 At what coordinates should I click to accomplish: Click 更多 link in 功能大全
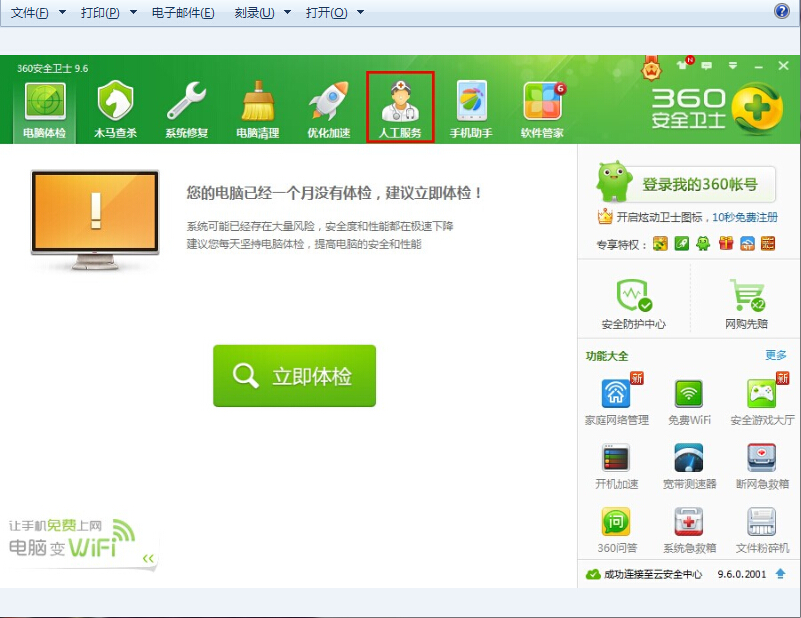775,355
